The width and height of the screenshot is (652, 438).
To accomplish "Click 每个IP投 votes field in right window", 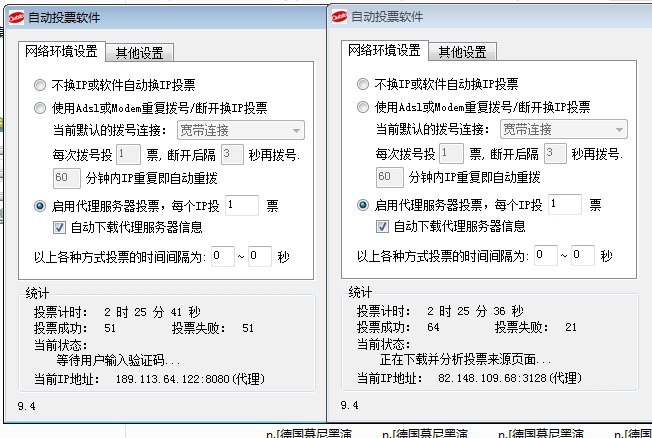I will click(x=565, y=205).
